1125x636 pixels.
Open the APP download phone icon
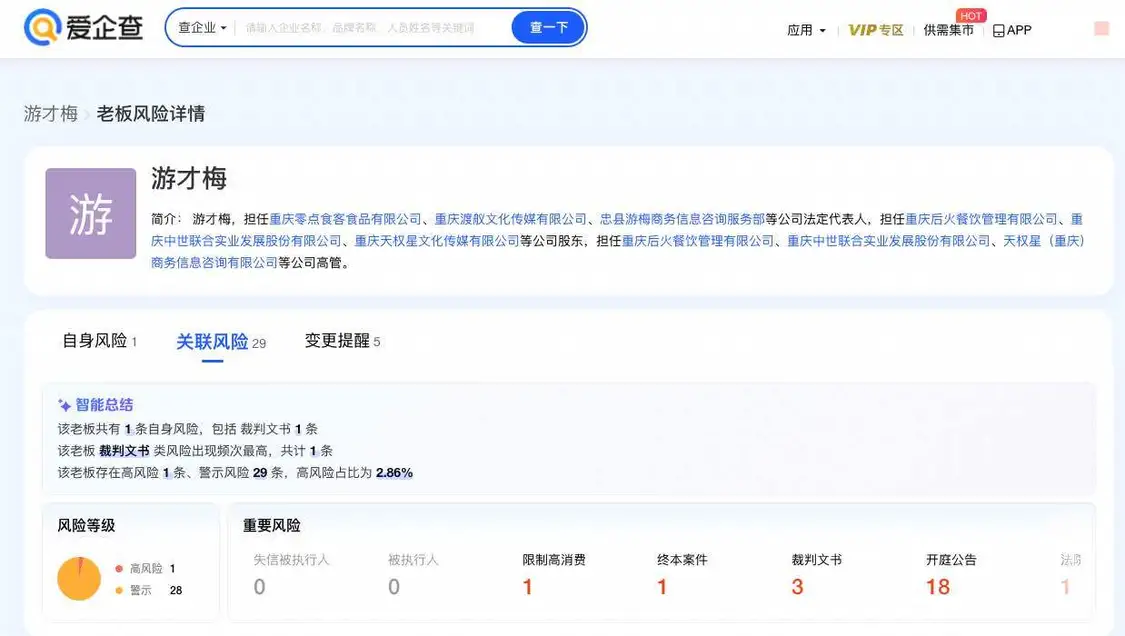pyautogui.click(x=998, y=30)
